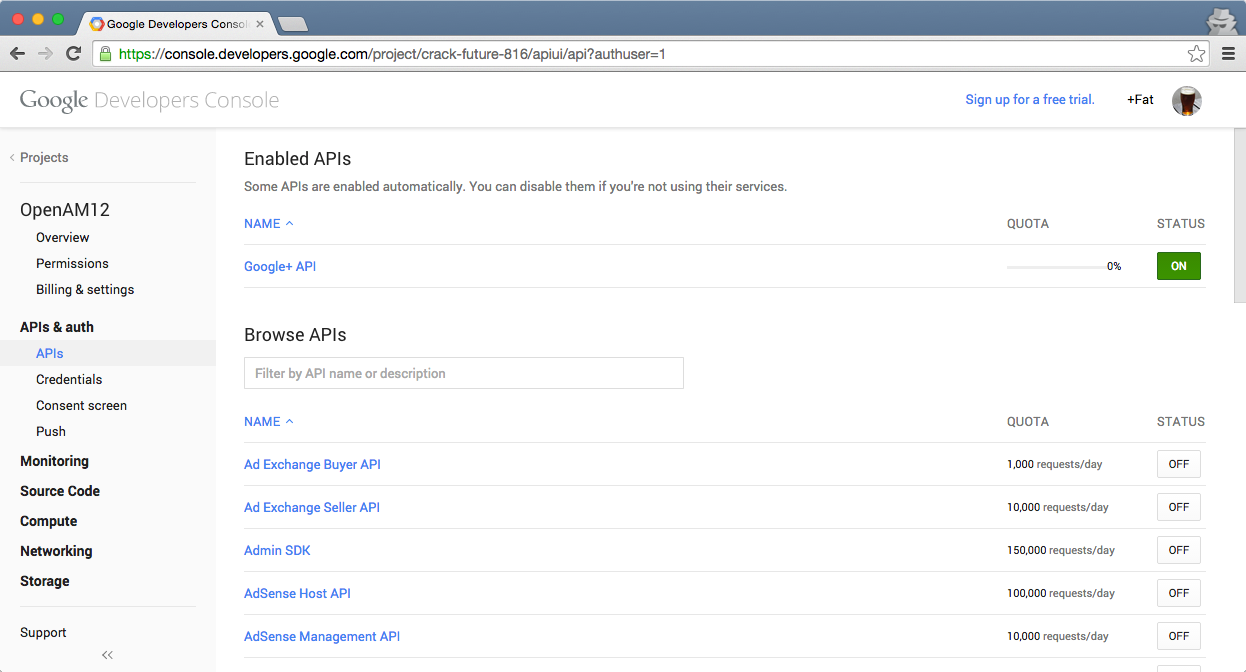Screen dimensions: 1246x672
Task: Enable the Ad Exchange Buyer API
Action: [1179, 464]
